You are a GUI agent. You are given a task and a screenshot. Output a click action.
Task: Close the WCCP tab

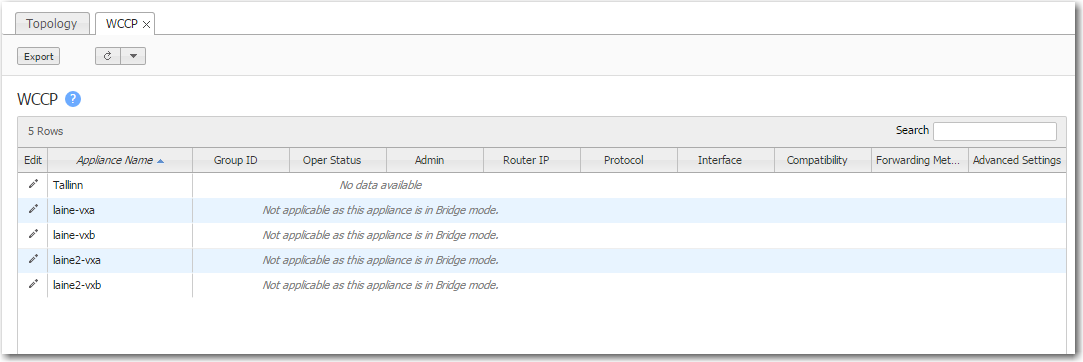146,24
